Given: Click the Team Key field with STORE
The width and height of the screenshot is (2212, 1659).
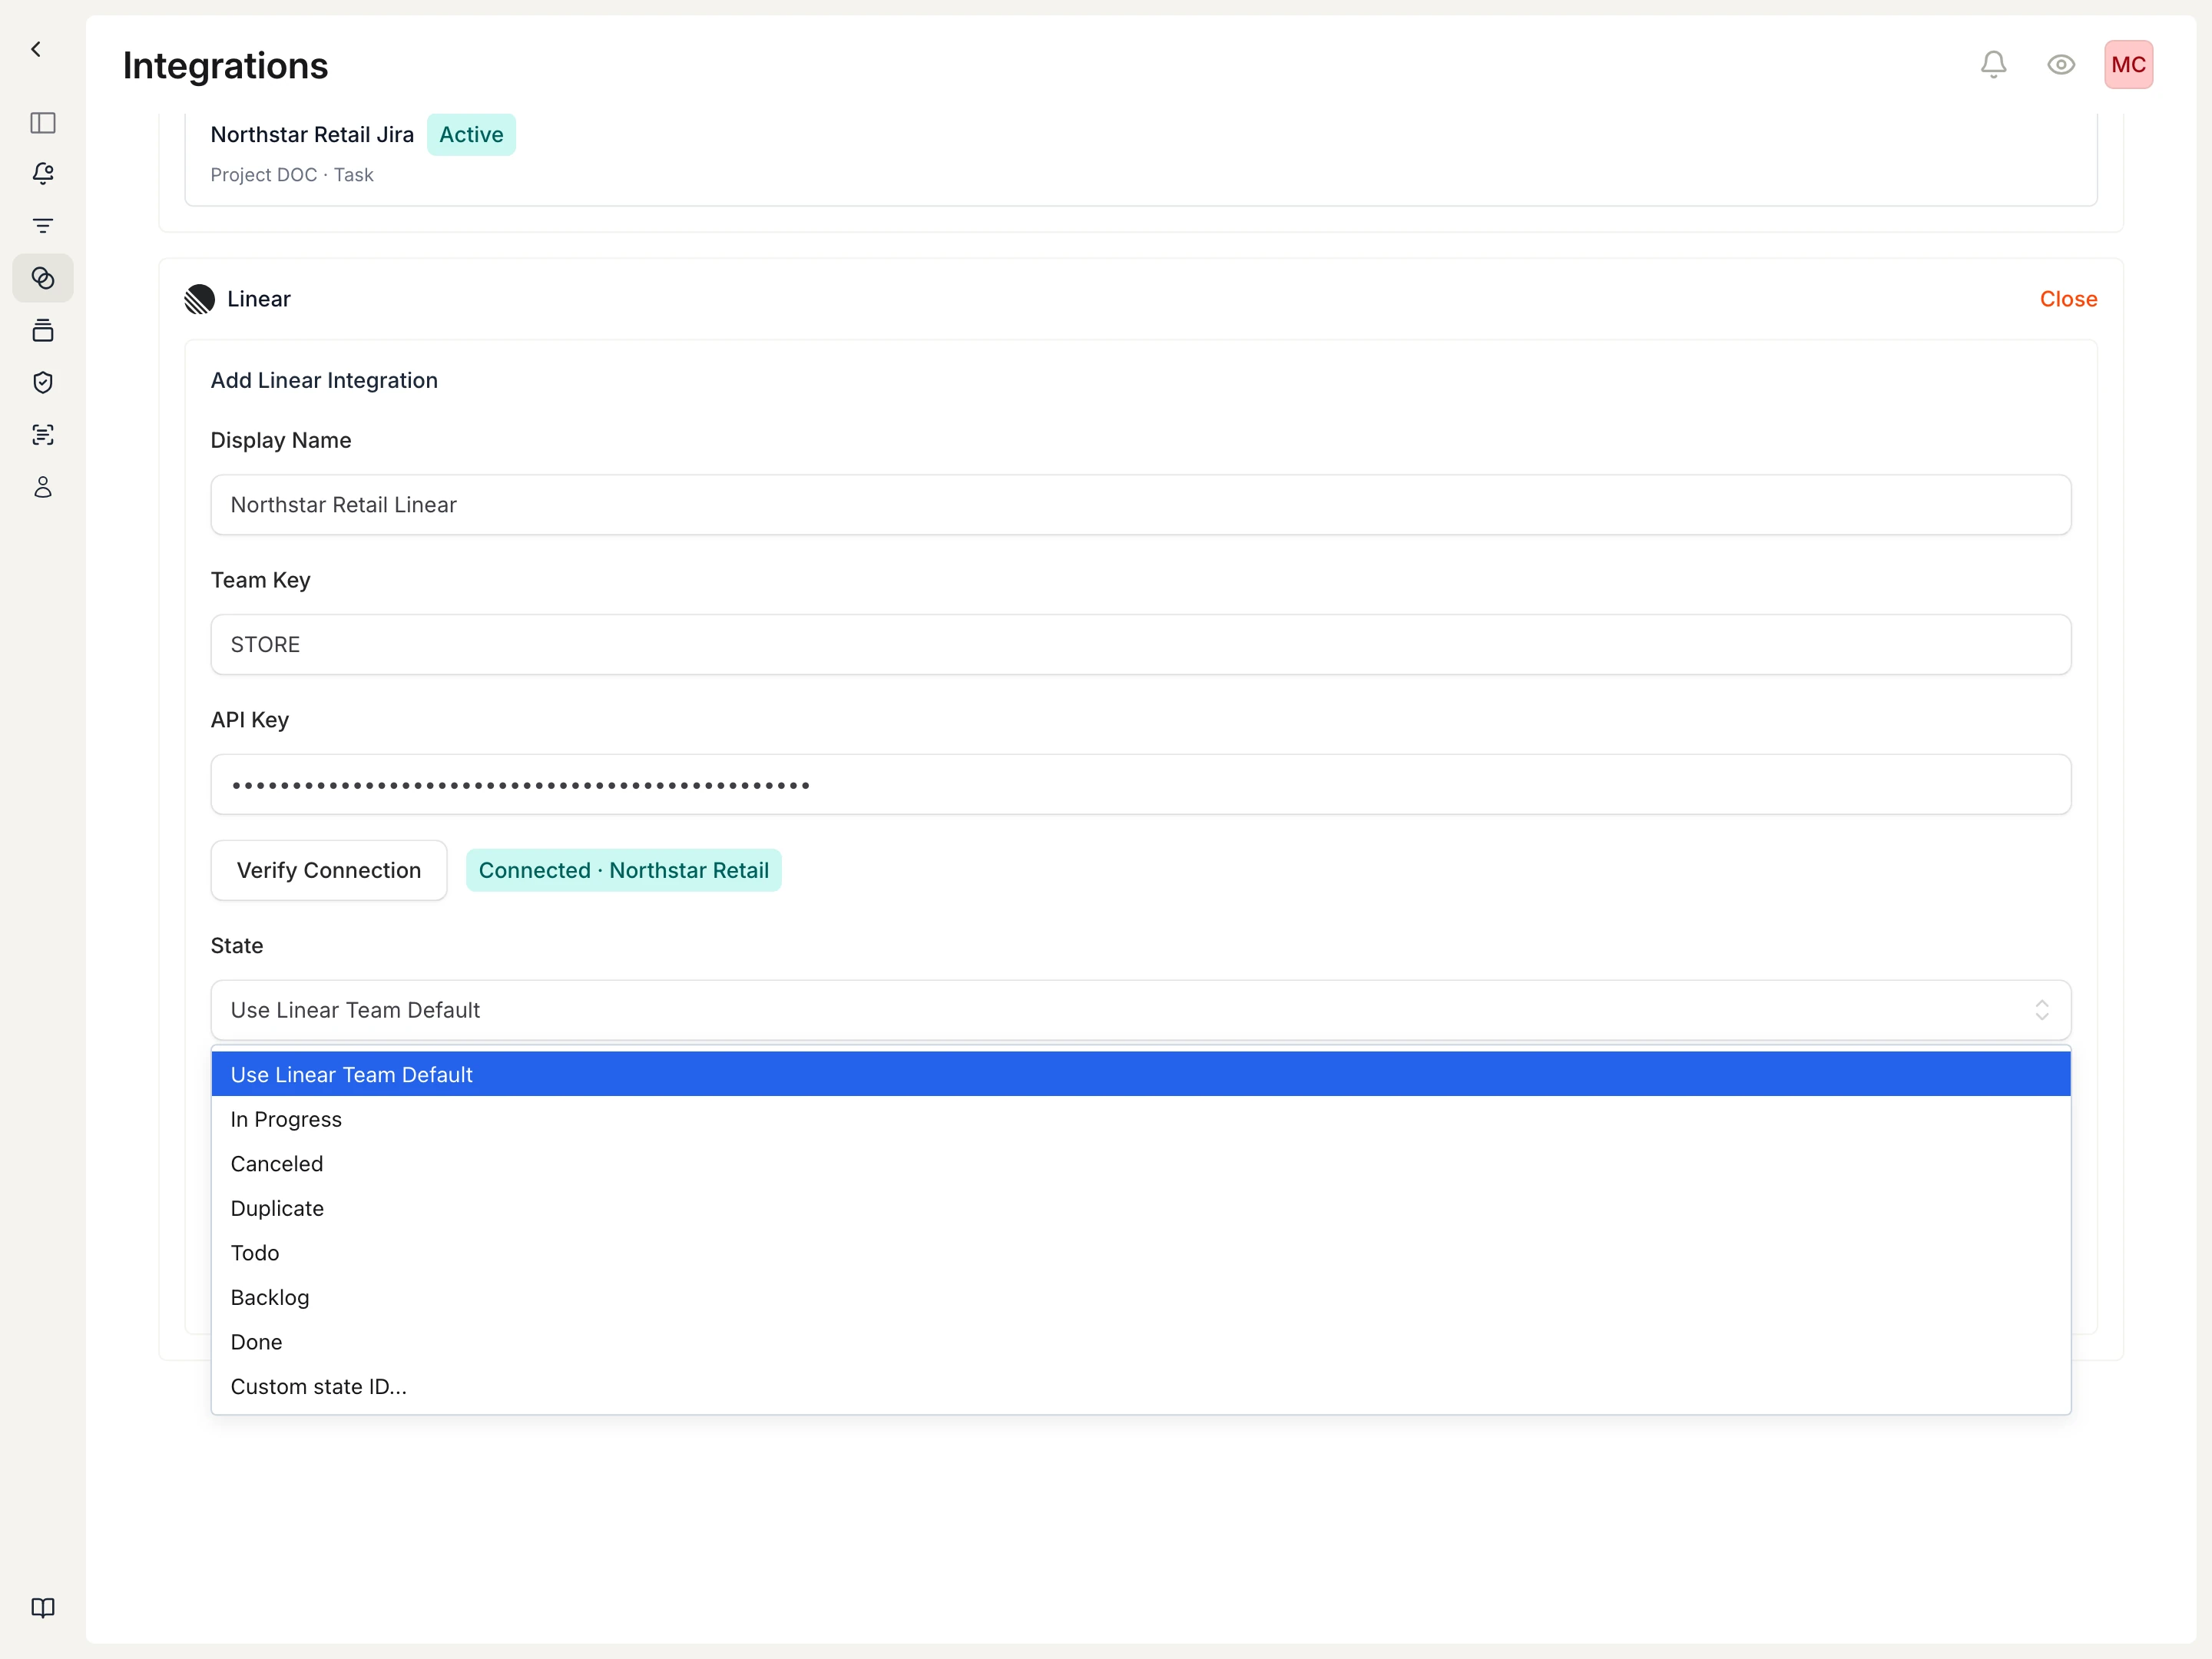Looking at the screenshot, I should 1140,645.
